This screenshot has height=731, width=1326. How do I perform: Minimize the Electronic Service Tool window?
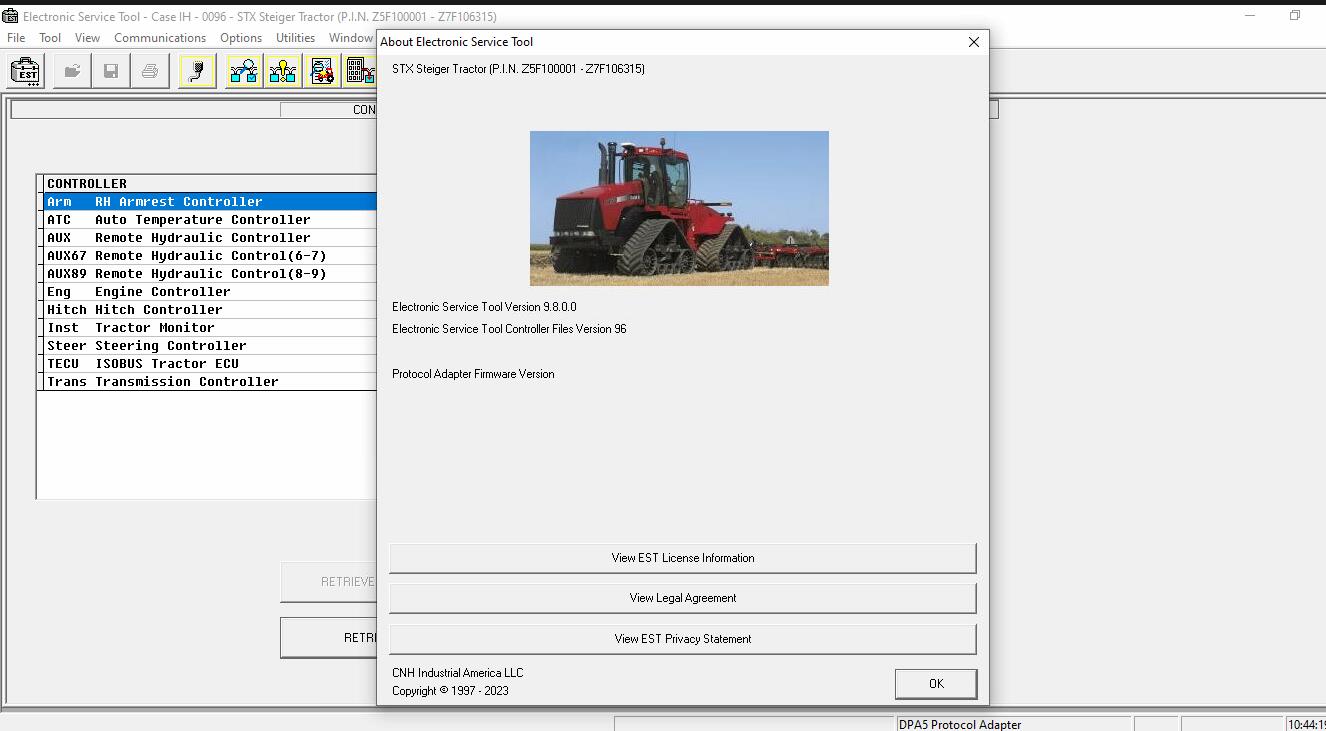(1251, 16)
